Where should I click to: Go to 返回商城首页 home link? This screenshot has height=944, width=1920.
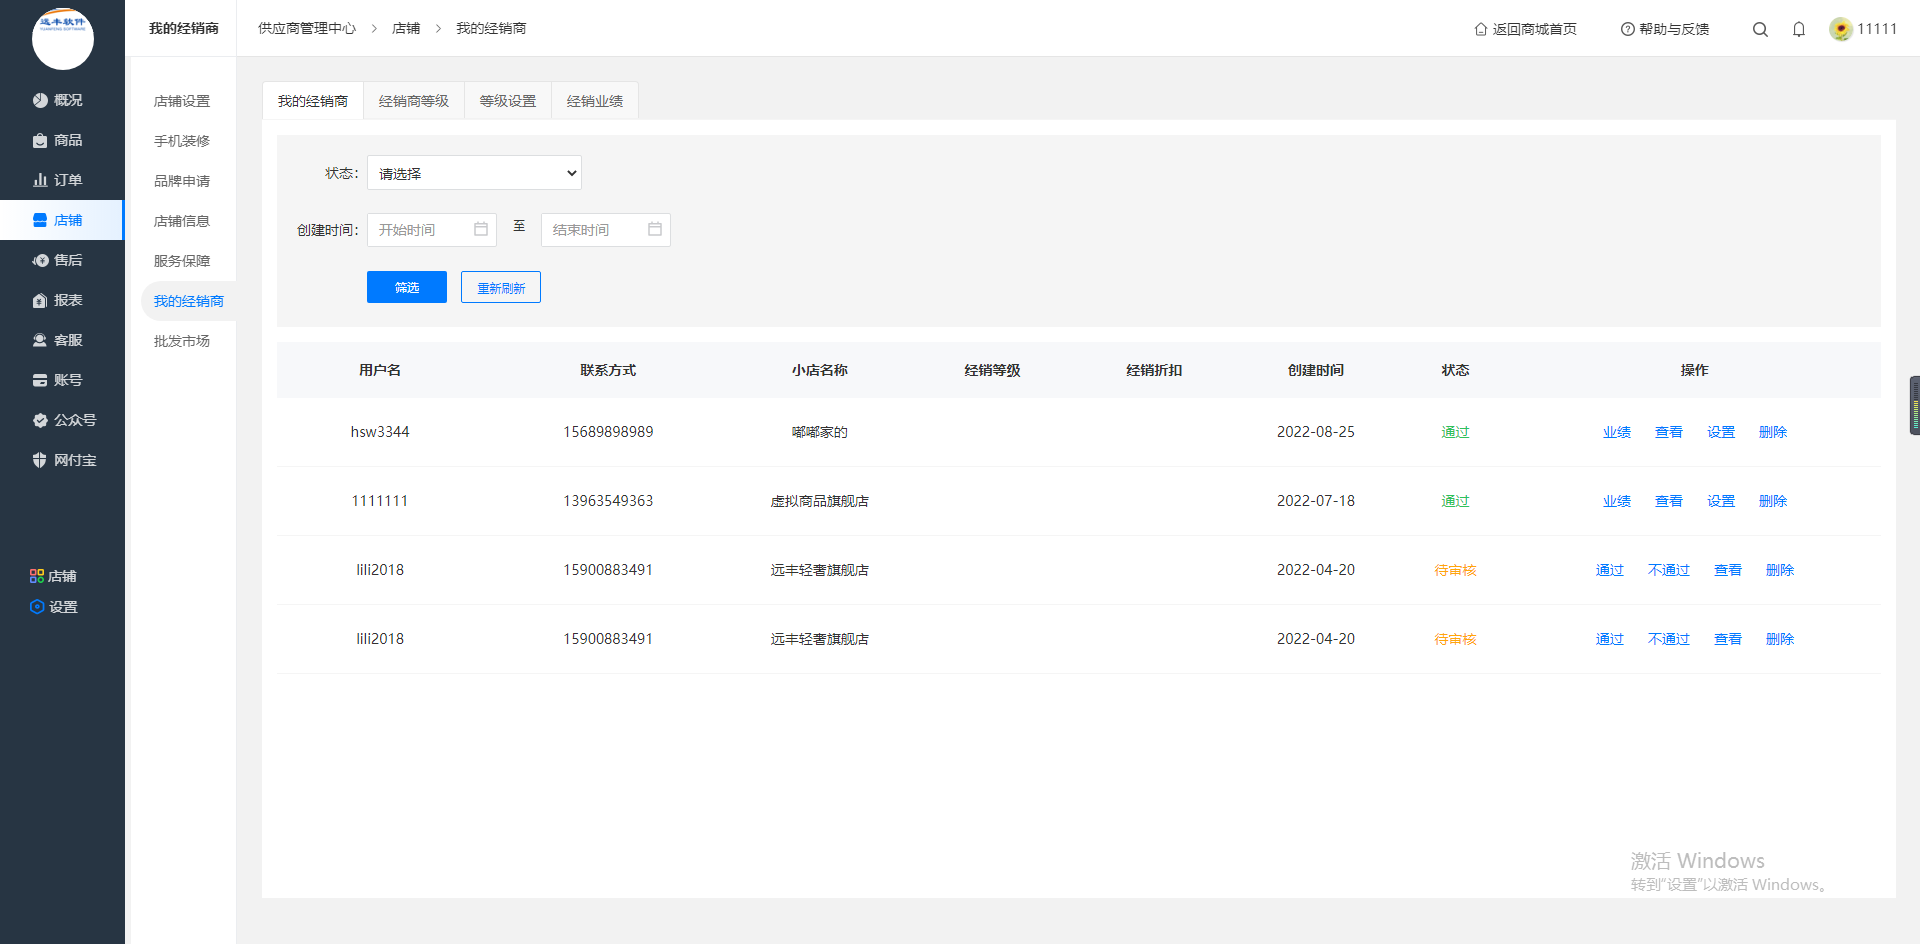click(x=1525, y=29)
